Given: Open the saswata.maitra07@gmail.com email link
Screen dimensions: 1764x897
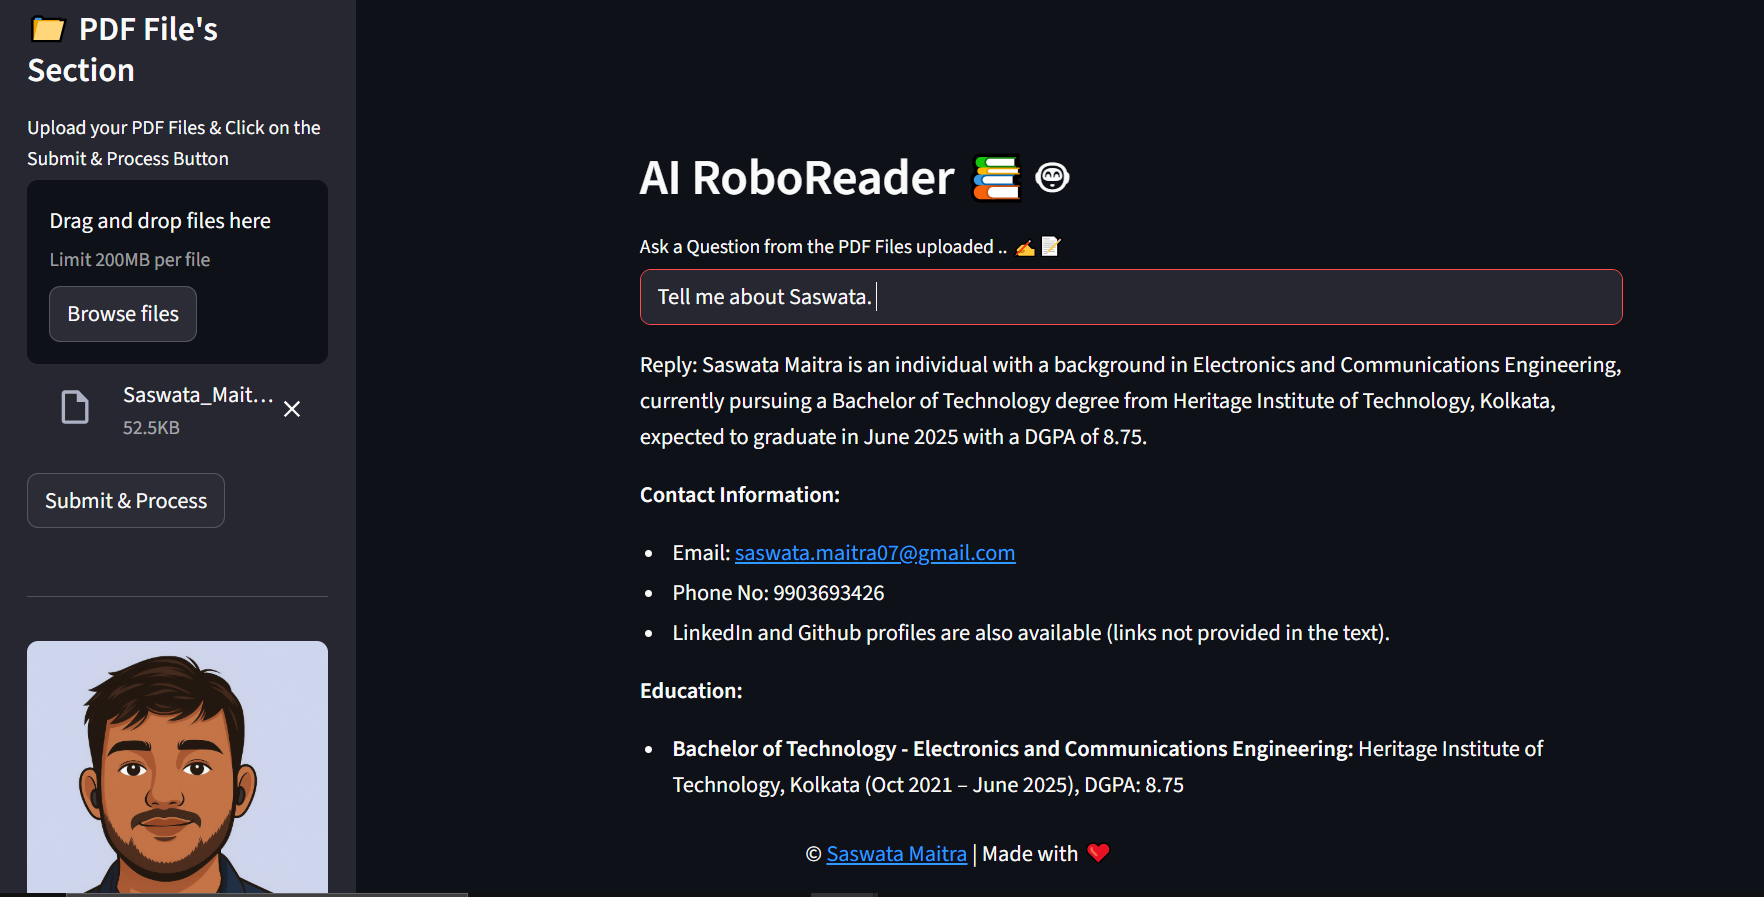Looking at the screenshot, I should 875,553.
